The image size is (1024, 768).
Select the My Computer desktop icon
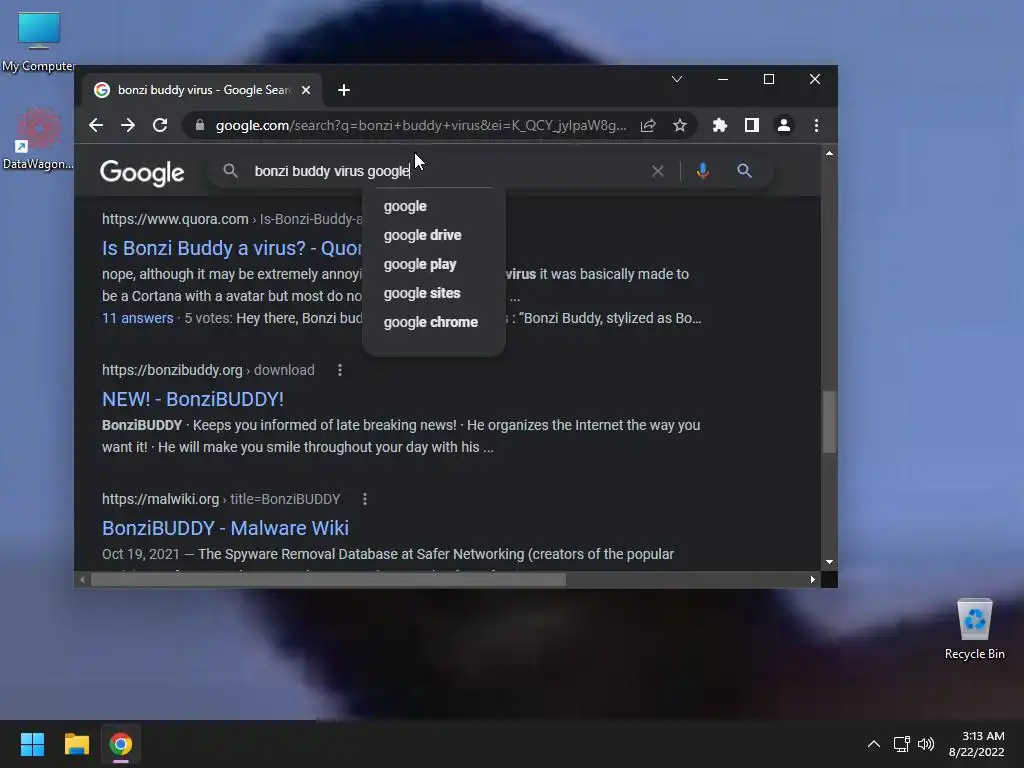click(39, 42)
